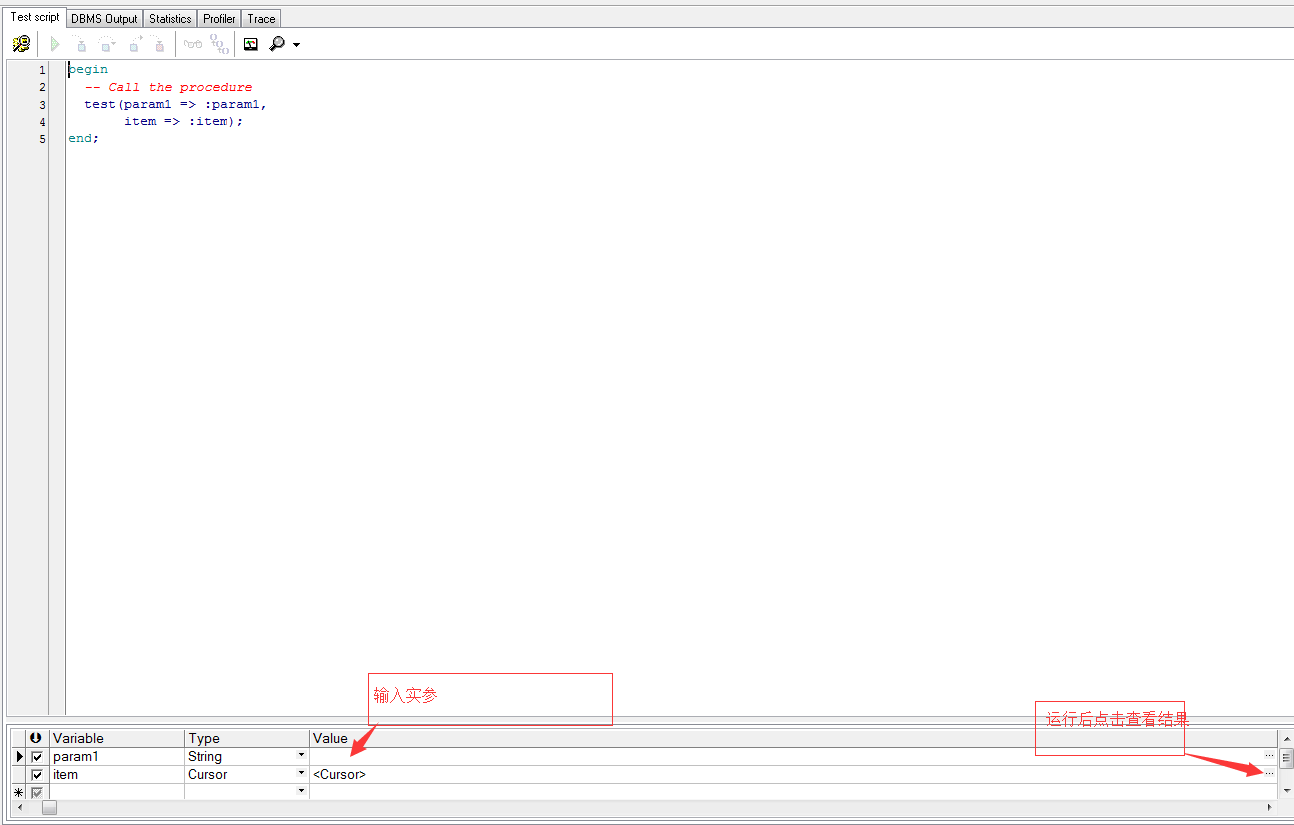
Task: Uncheck the item variable checkbox
Action: (37, 775)
